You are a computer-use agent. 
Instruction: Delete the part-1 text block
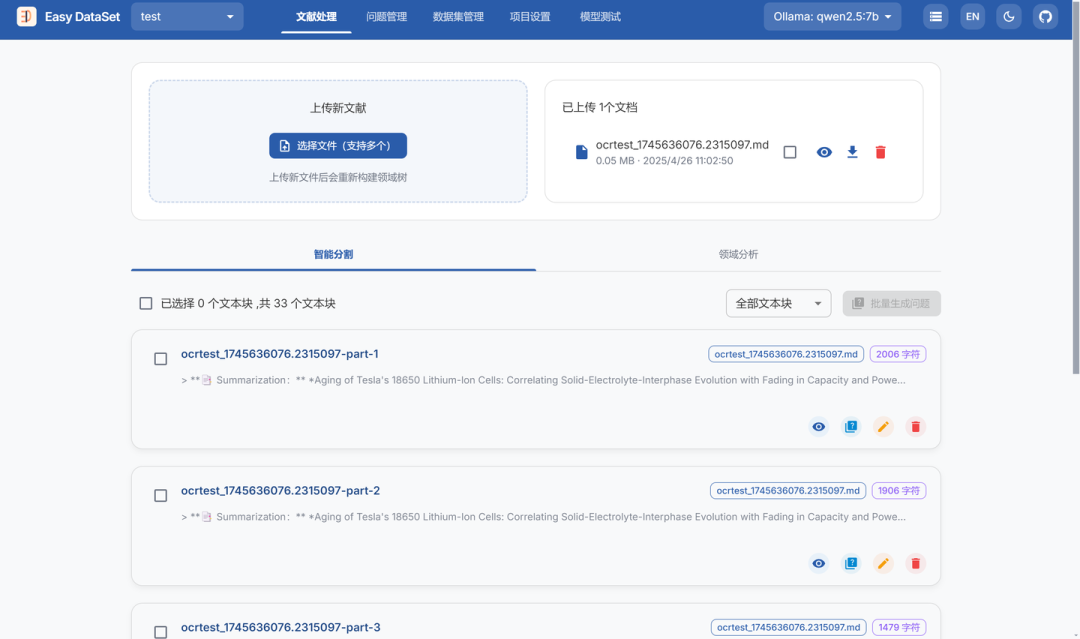click(915, 427)
